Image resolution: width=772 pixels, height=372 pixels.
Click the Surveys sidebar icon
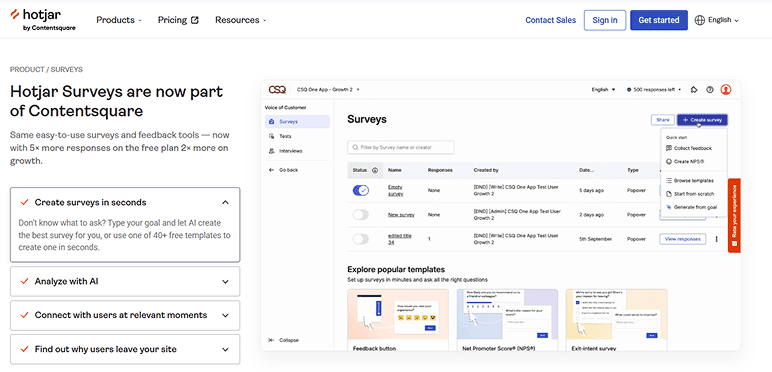coord(272,122)
